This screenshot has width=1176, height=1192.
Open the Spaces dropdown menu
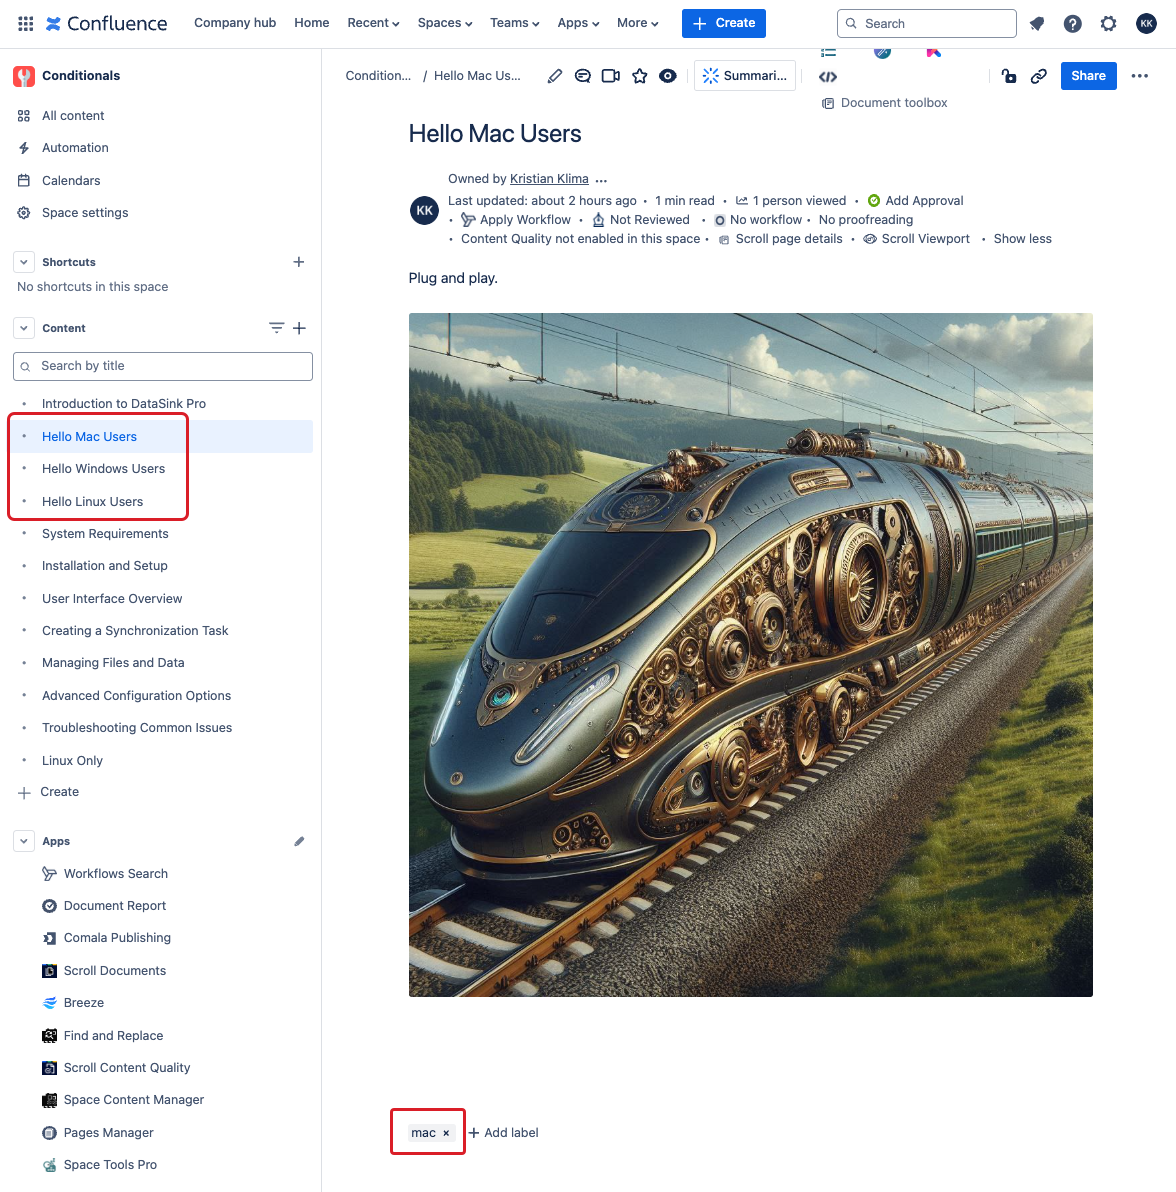pos(445,24)
